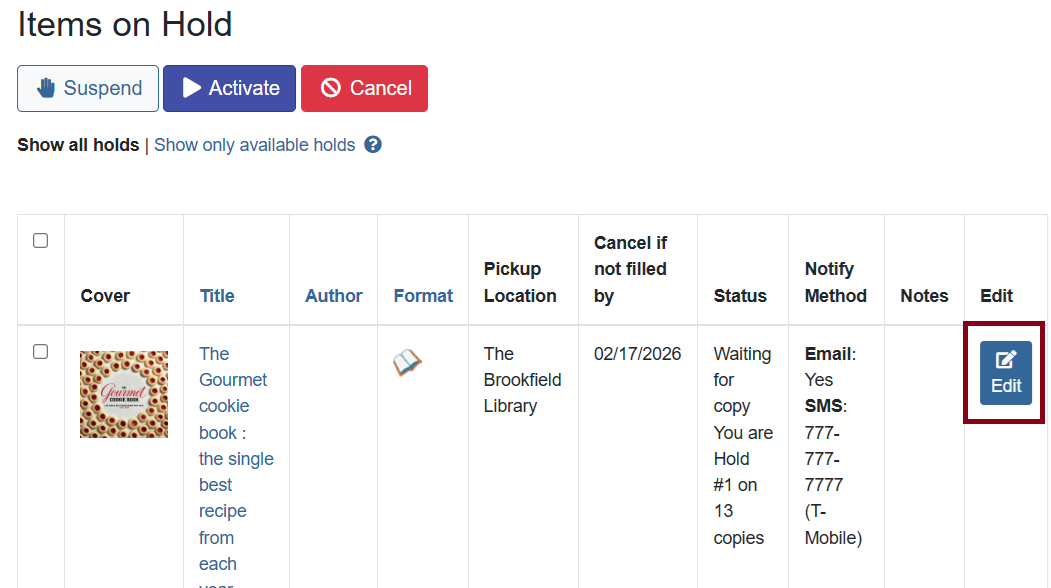The width and height of the screenshot is (1051, 588).
Task: Click the help question mark icon
Action: pyautogui.click(x=373, y=145)
